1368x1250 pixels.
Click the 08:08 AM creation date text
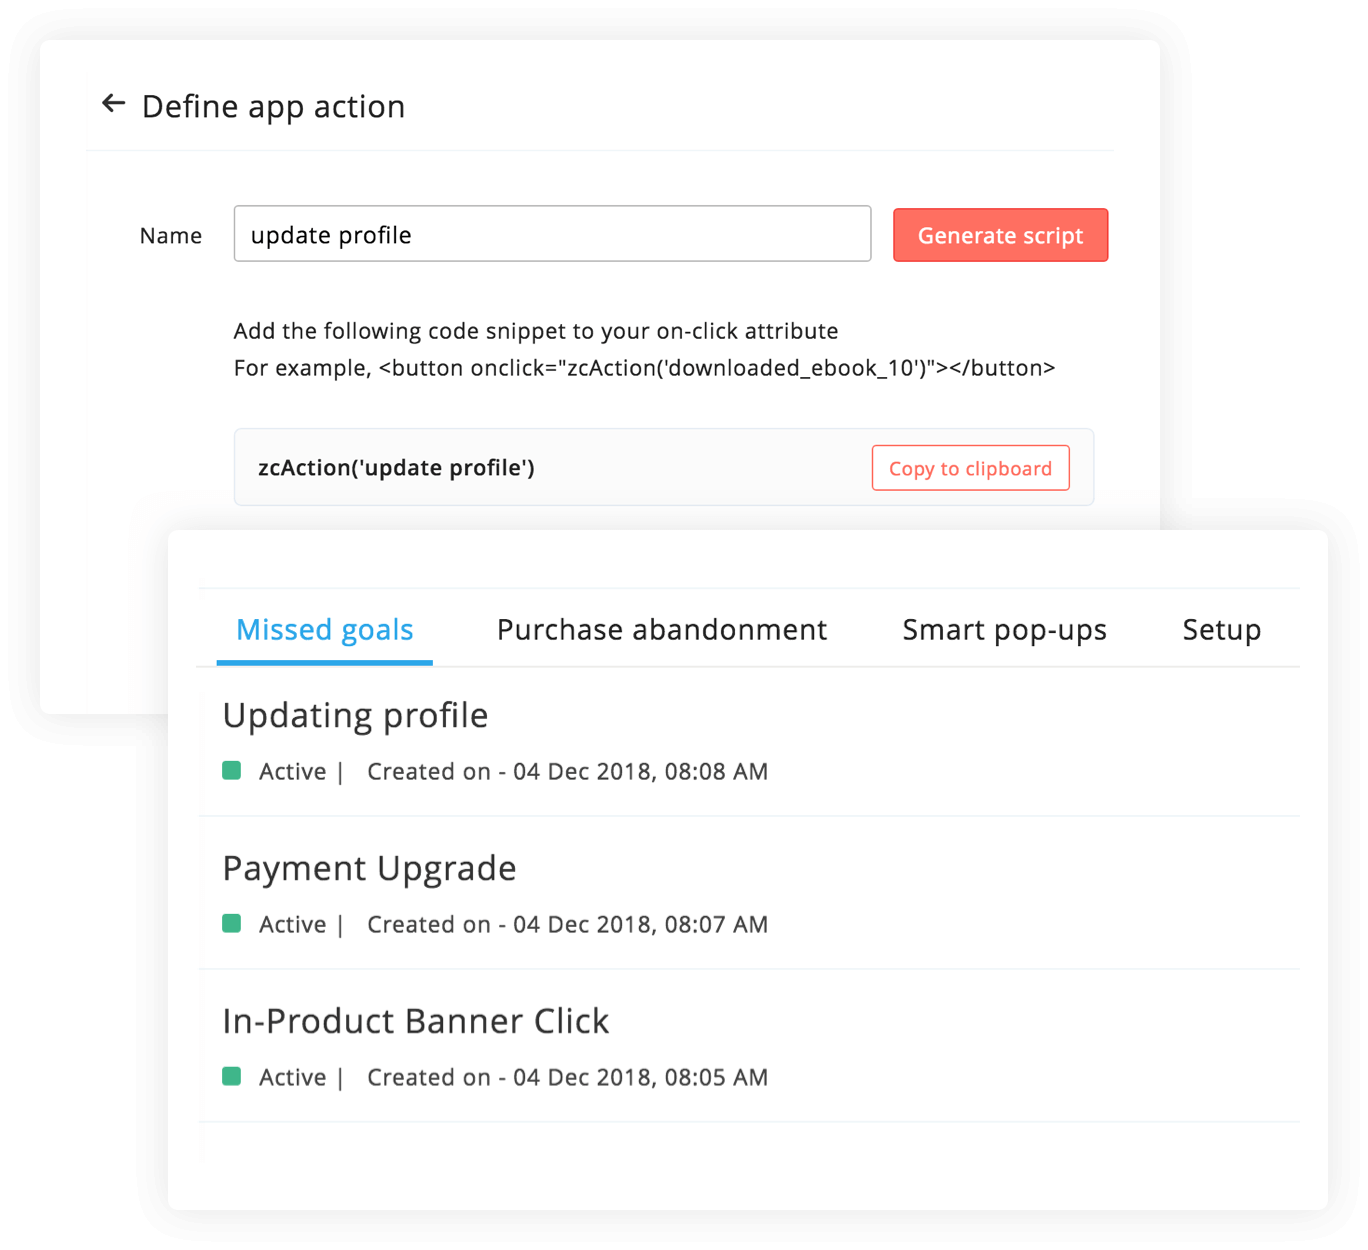pos(567,772)
